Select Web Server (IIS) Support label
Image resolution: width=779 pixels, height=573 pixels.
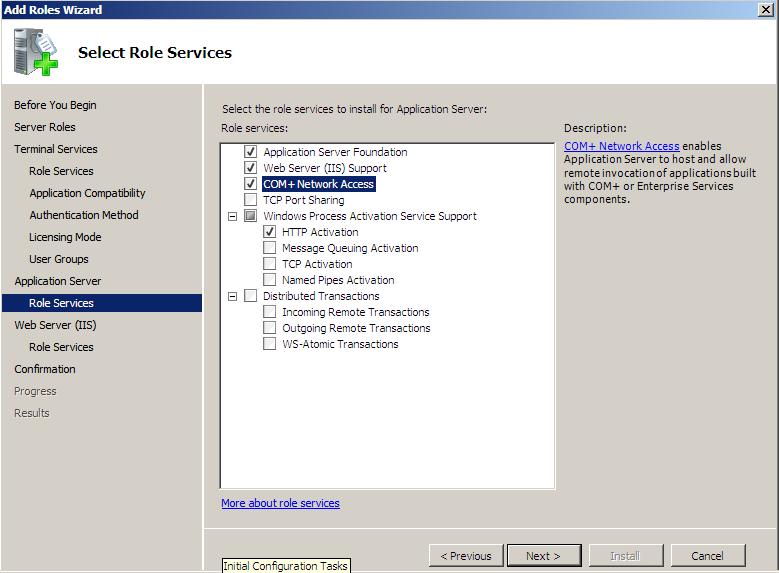pyautogui.click(x=325, y=168)
